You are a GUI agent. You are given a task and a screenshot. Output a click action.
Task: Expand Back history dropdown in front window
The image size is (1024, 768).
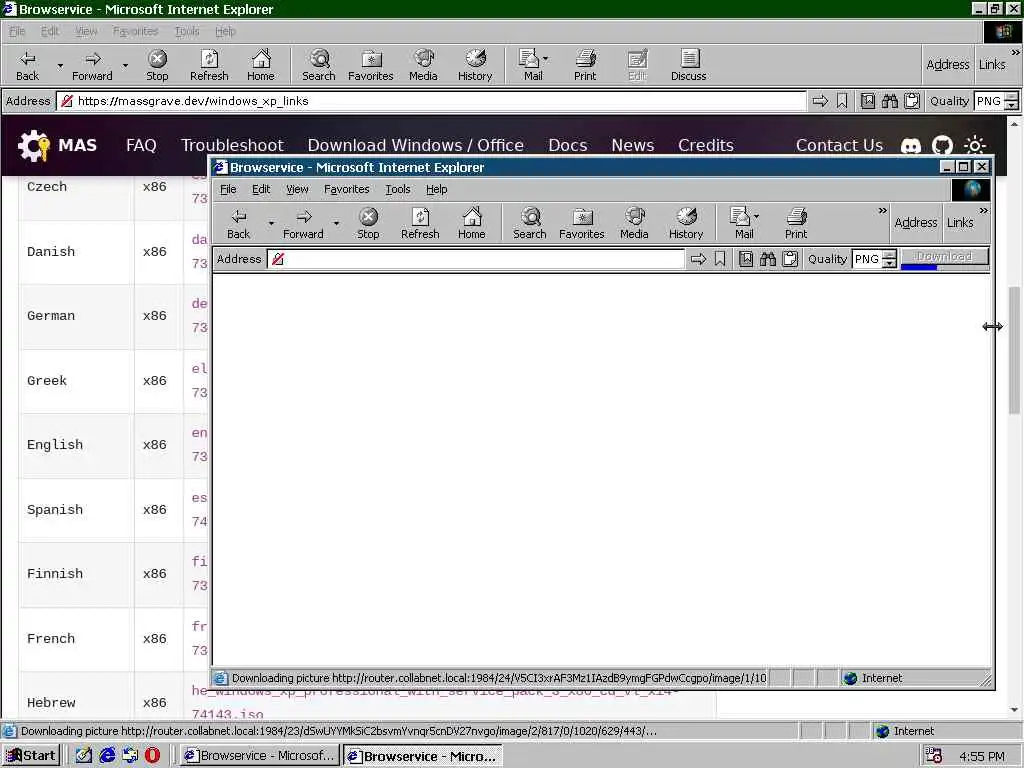(x=271, y=223)
